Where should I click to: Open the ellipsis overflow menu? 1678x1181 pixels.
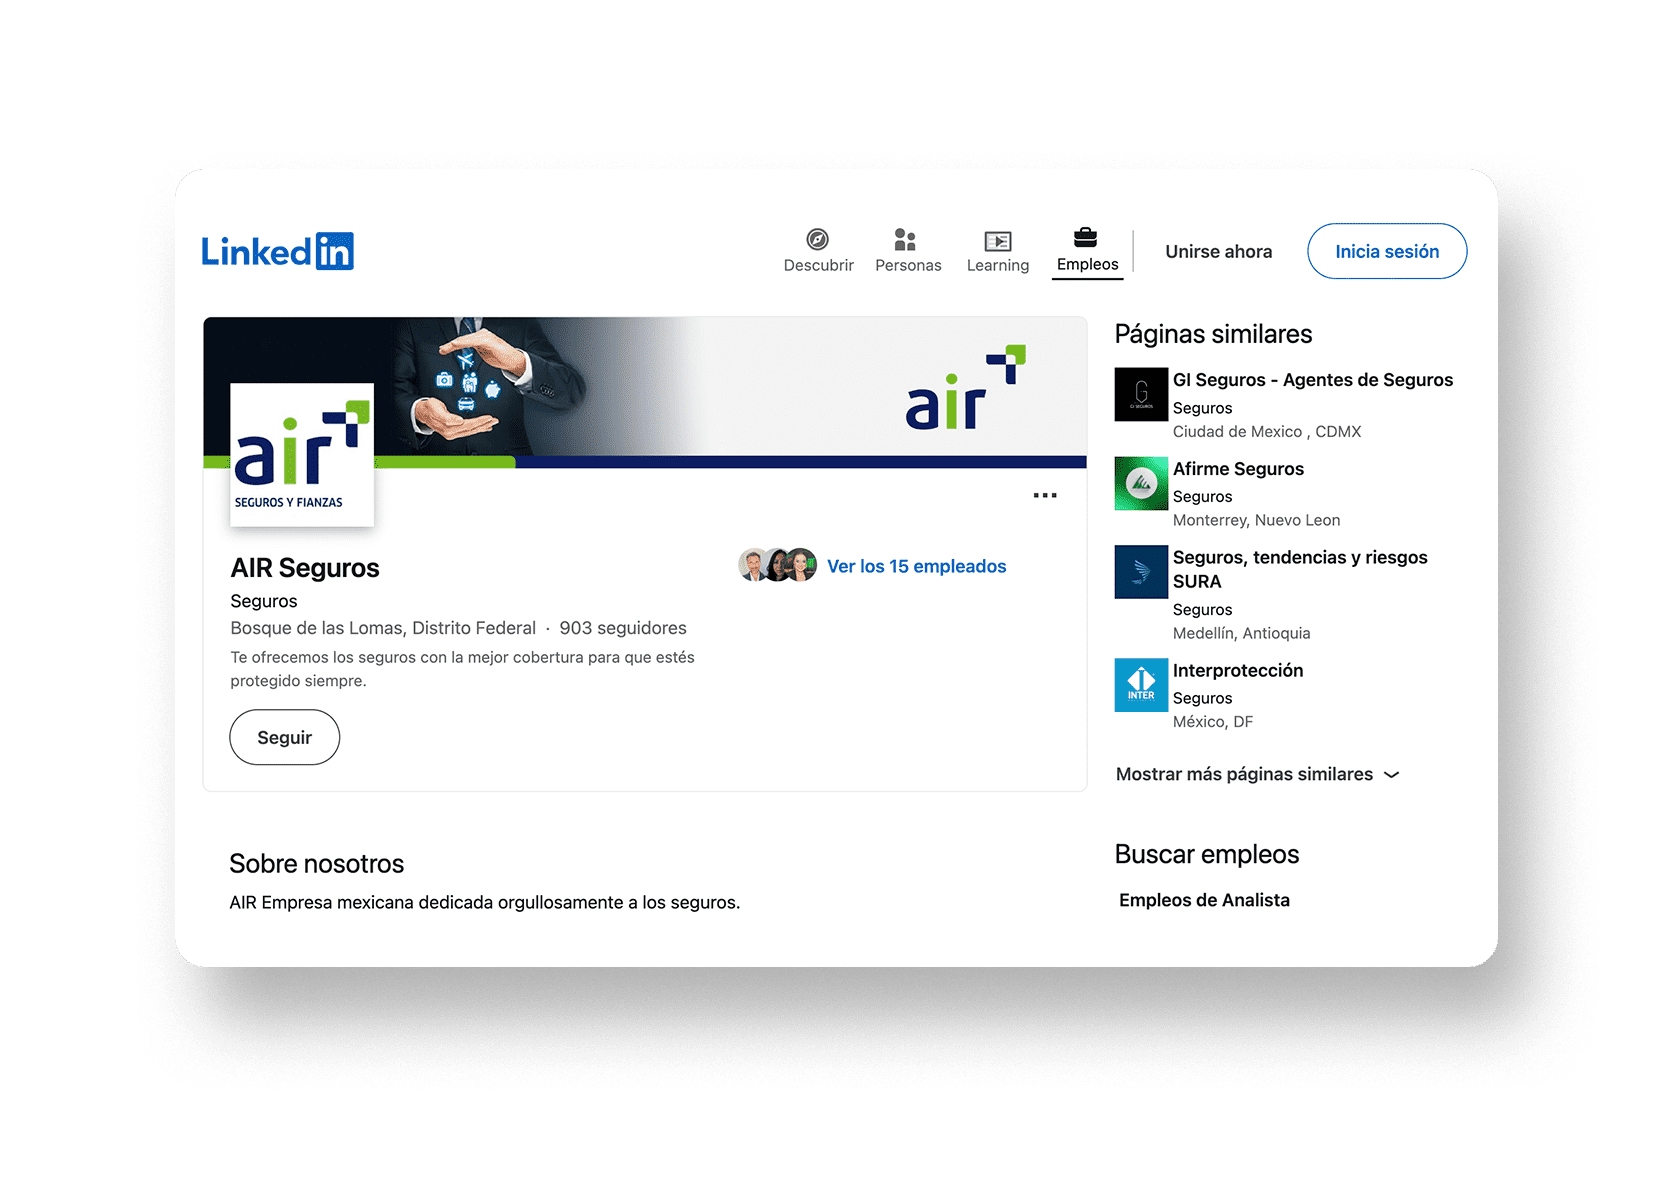click(x=1045, y=495)
